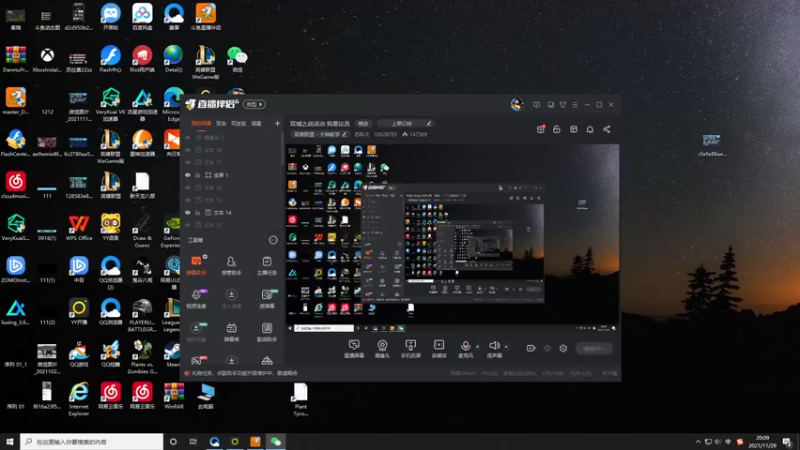Click the WeChat icon on taskbar
Viewport: 800px width, 450px height.
[276, 442]
